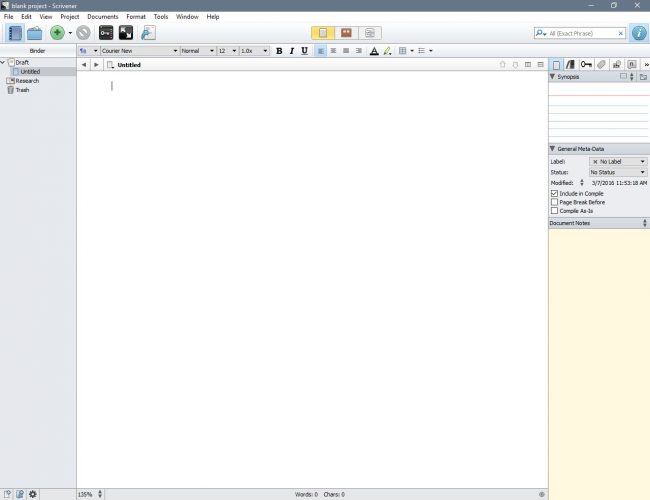Show References pane in inspector

571,64
